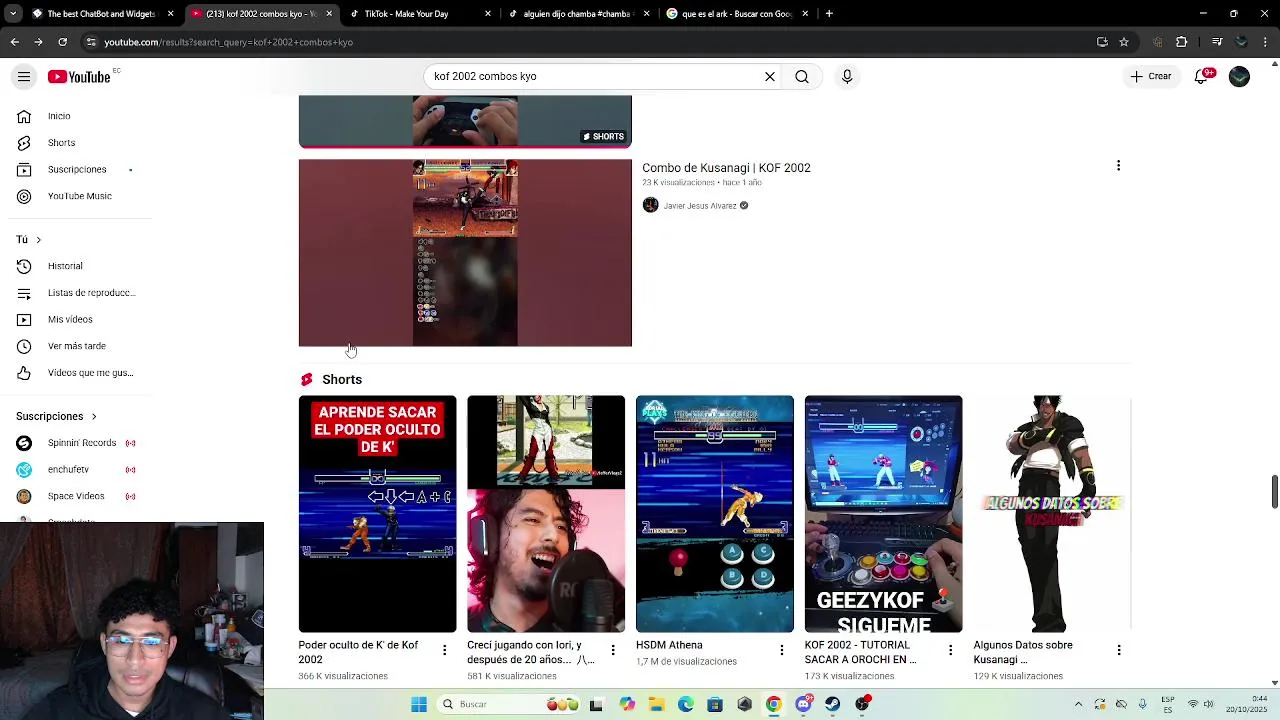Open Javier Jesus Alvarez channel link
Viewport: 1280px width, 720px height.
point(700,206)
